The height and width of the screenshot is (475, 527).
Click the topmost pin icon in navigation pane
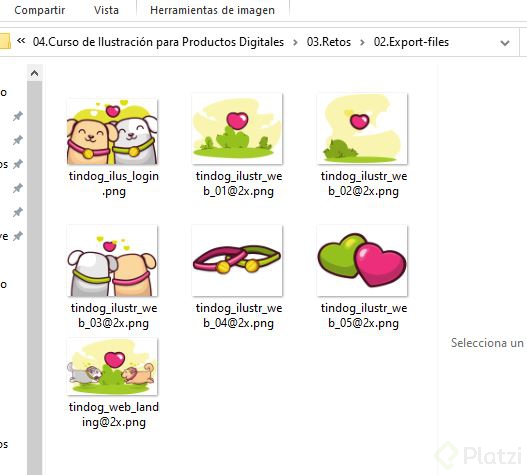tap(18, 116)
